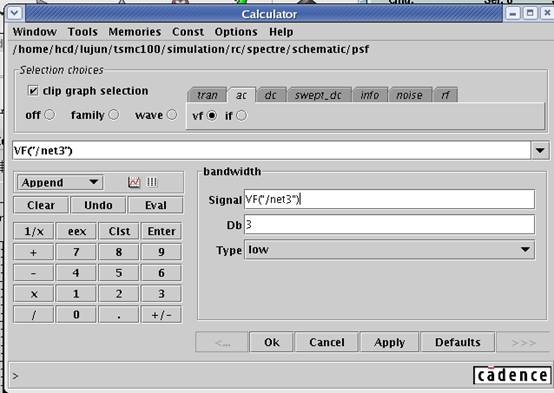Click the reciprocal 1/x key
Image resolution: width=554 pixels, height=393 pixels.
[34, 231]
